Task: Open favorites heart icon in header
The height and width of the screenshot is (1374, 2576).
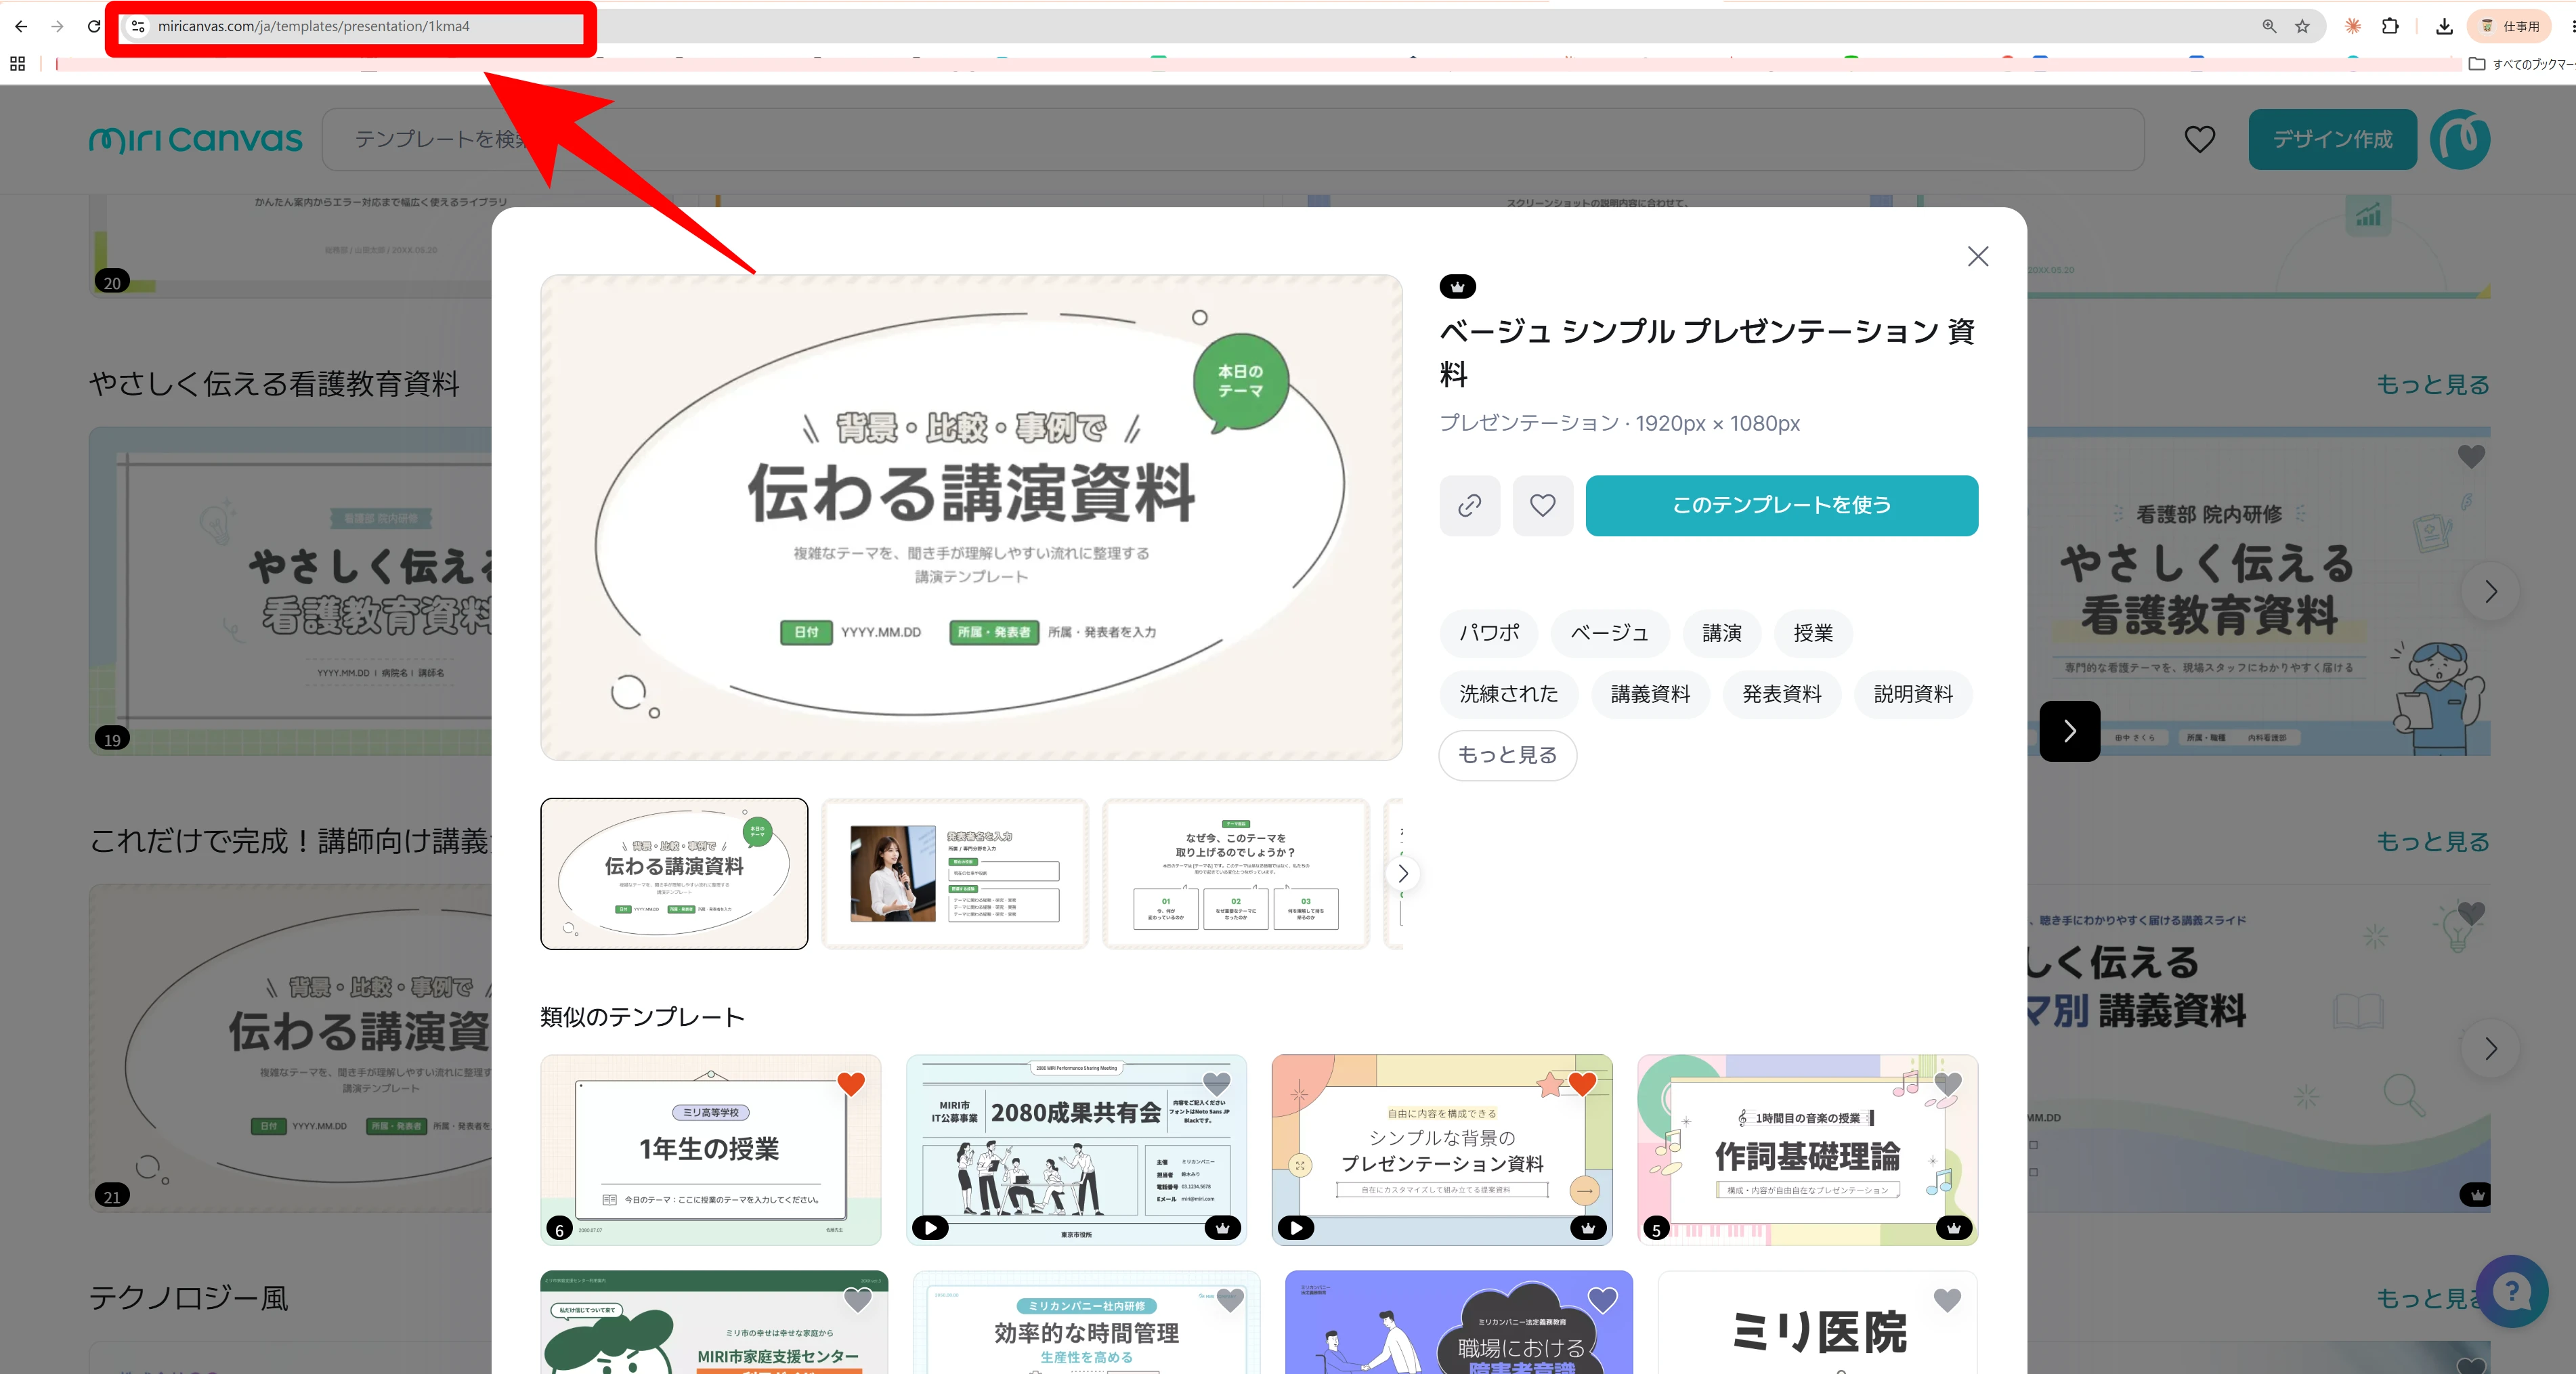Action: (x=2199, y=139)
